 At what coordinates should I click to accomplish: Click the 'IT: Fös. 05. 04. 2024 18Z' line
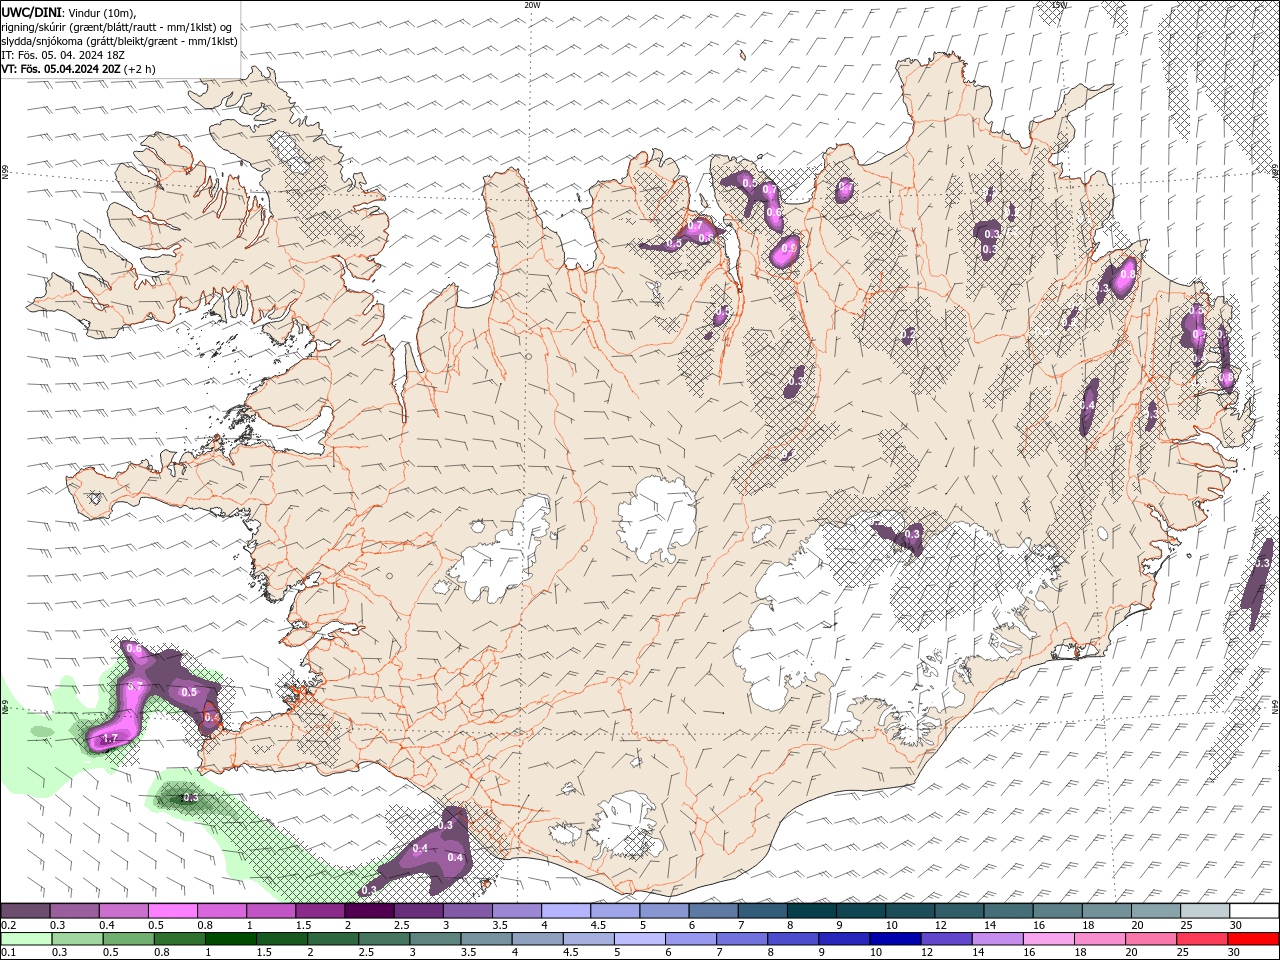pos(61,55)
